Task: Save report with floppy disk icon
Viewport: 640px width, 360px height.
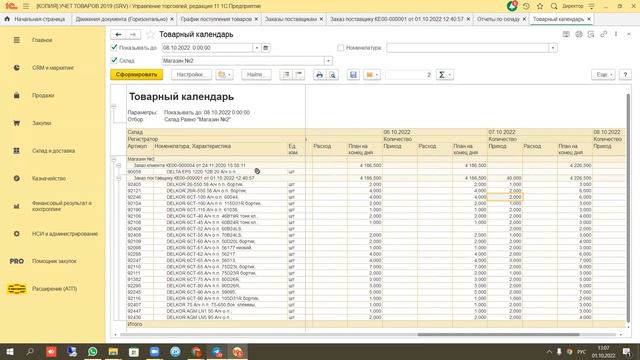Action: click(353, 75)
